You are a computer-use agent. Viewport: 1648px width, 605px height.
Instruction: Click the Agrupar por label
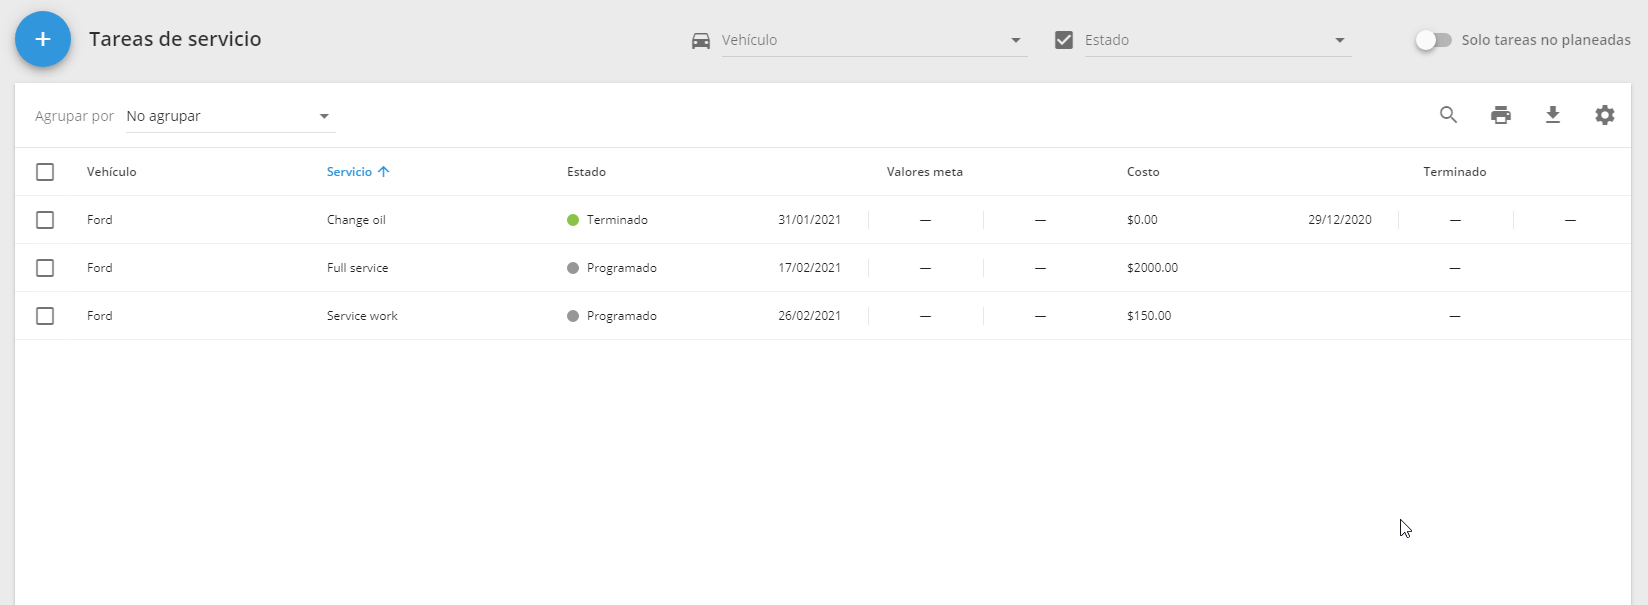[75, 116]
